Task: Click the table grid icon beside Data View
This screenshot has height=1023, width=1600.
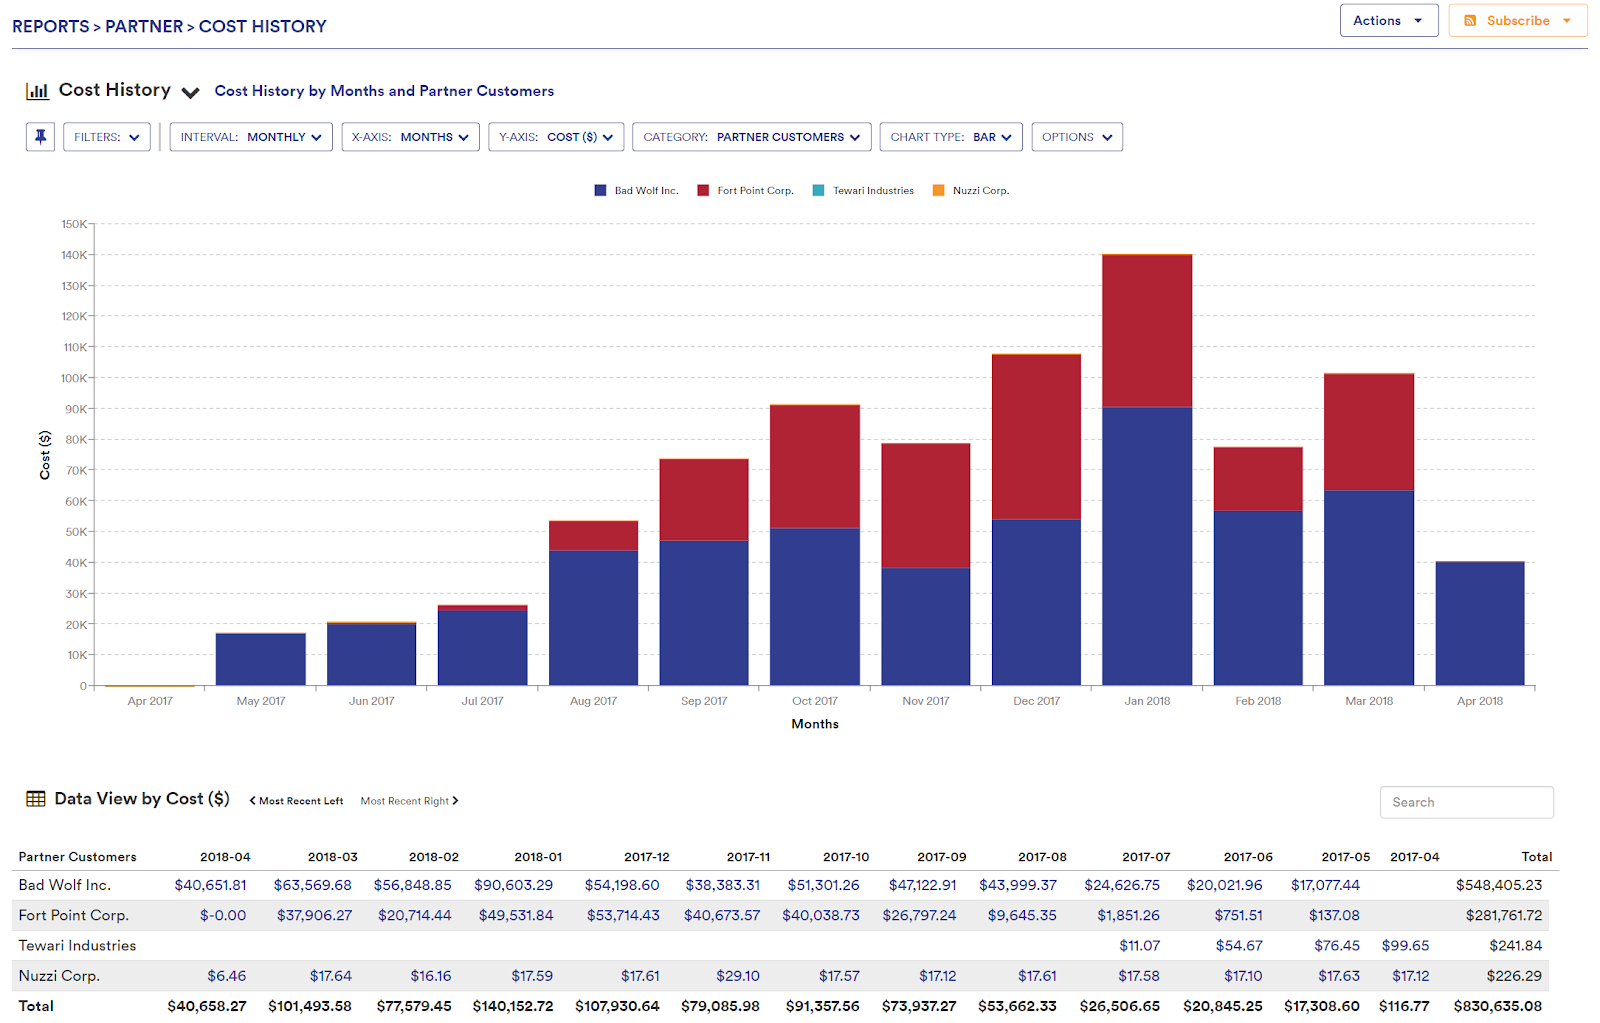Action: click(37, 798)
